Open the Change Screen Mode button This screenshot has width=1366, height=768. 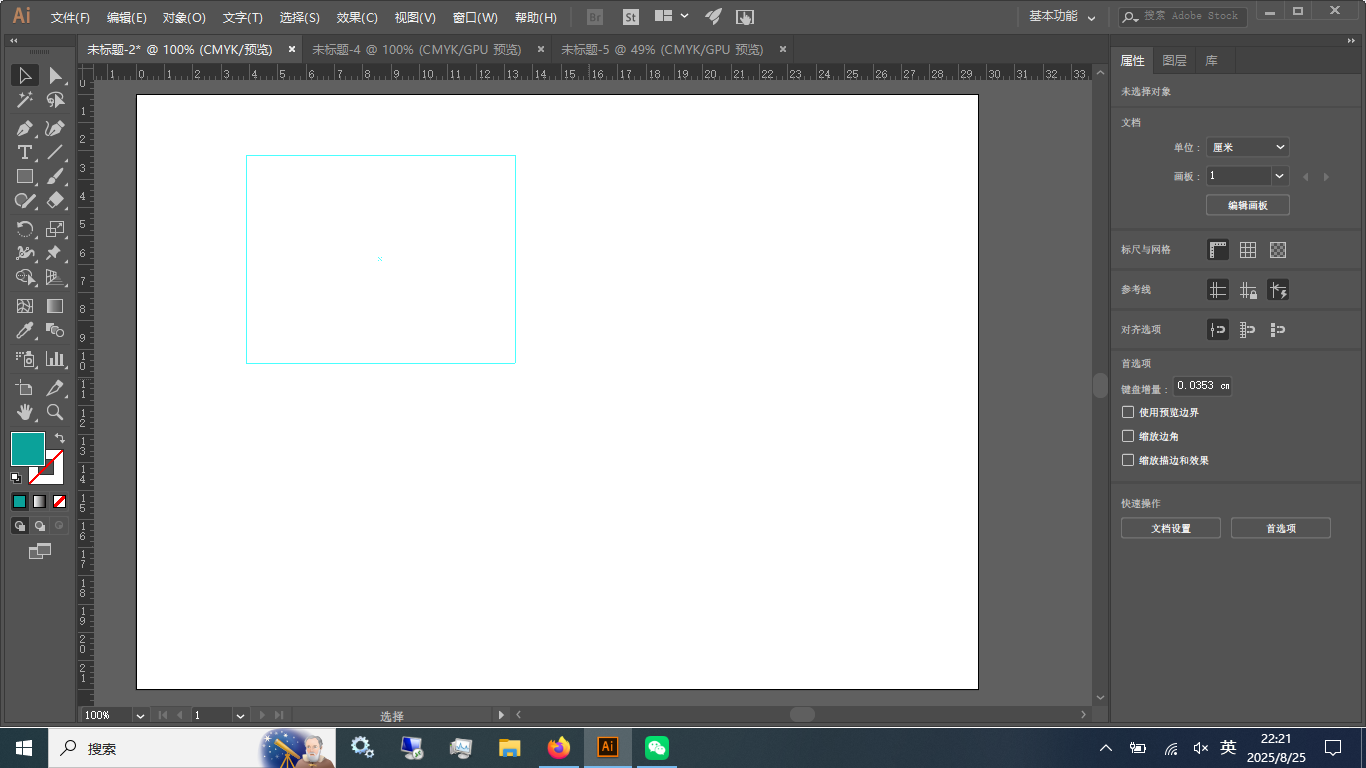point(40,550)
